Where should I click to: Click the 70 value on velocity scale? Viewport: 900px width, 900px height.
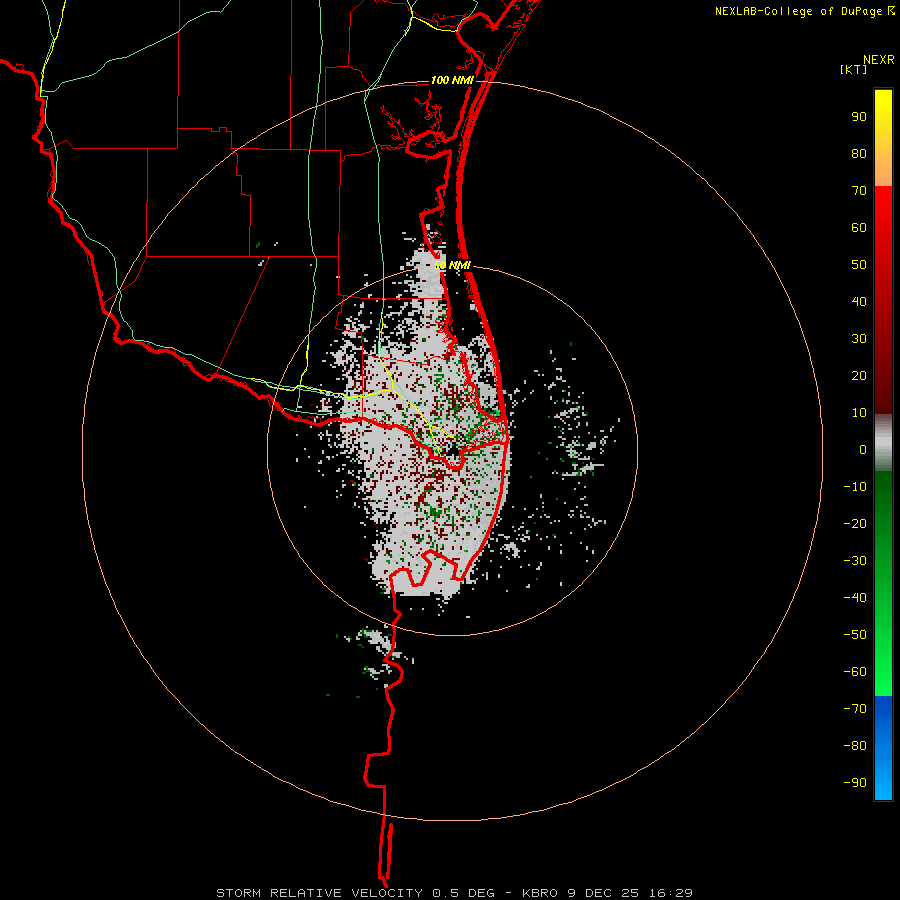coord(859,191)
